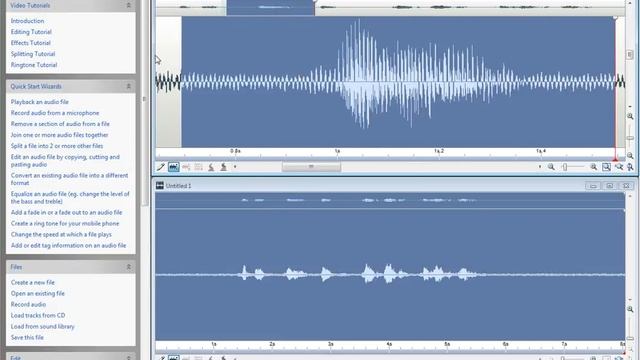Click Create a new file link
This screenshot has height=360, width=640.
click(33, 282)
